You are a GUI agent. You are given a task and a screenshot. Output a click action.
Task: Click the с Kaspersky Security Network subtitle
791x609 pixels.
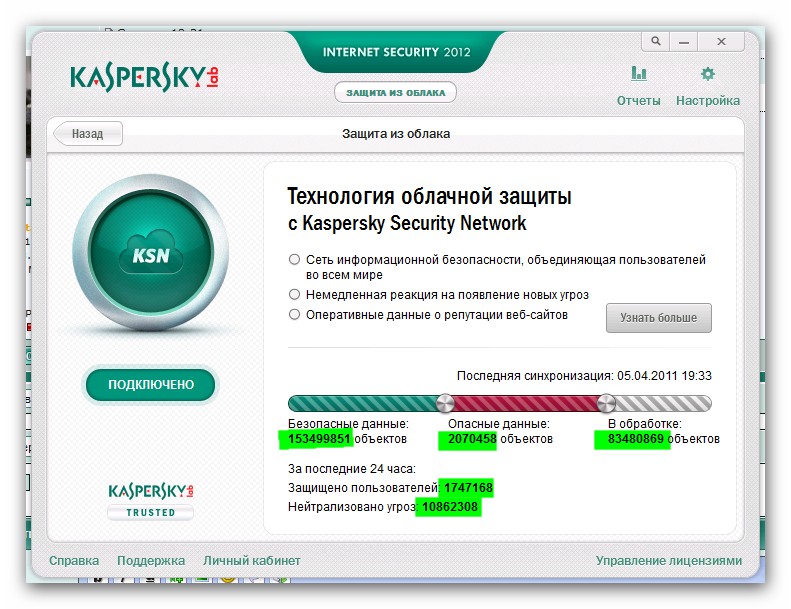point(407,223)
